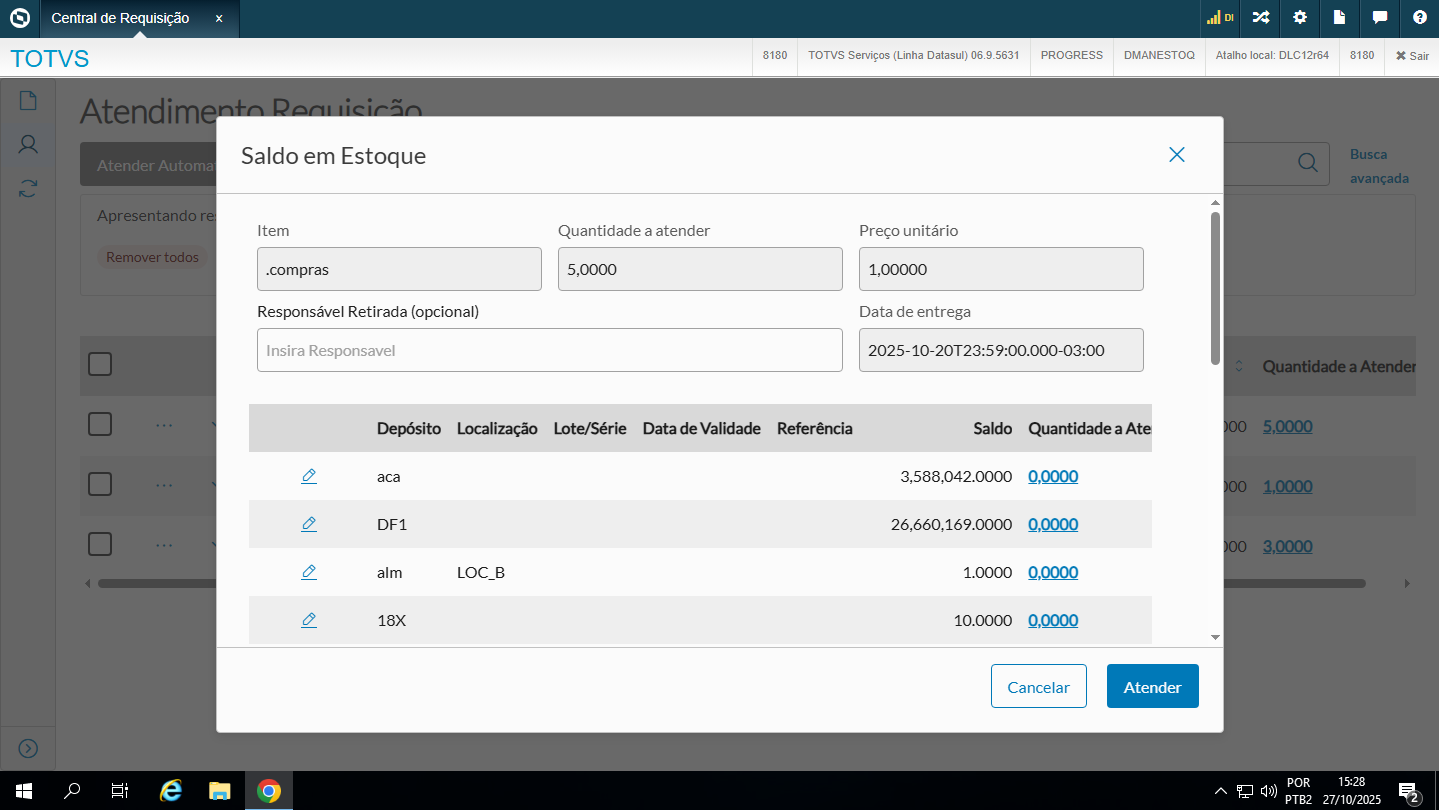The image size is (1439, 810).
Task: Expand the left sidebar with the arrow
Action: (x=28, y=748)
